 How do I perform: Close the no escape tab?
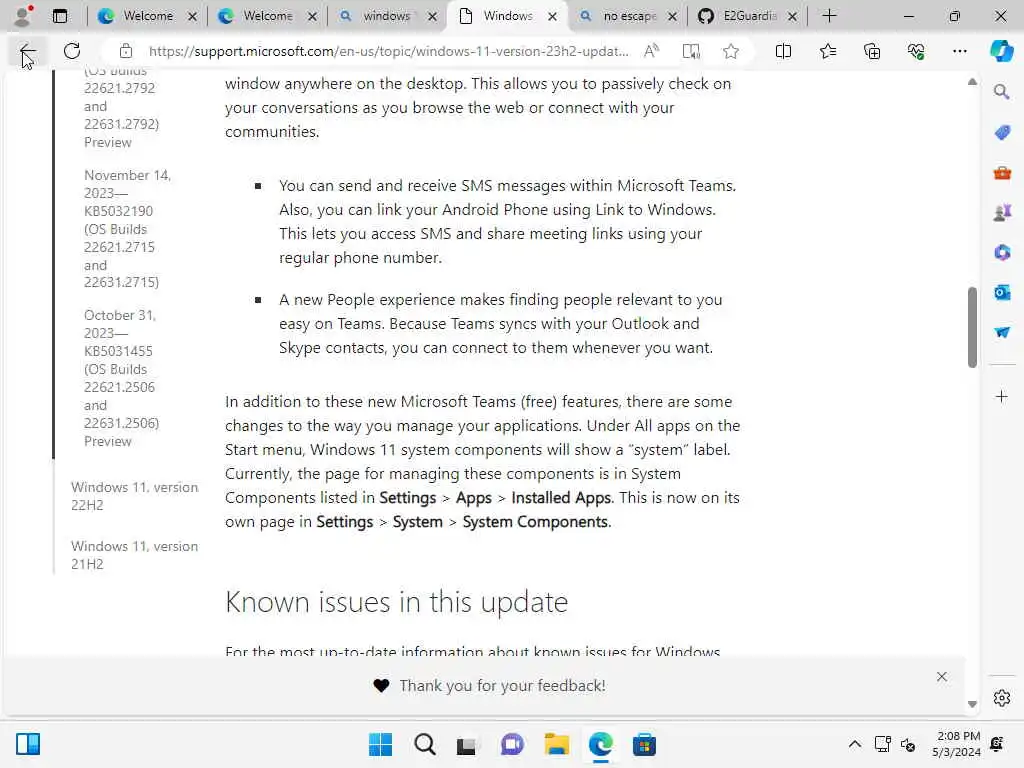pos(672,16)
